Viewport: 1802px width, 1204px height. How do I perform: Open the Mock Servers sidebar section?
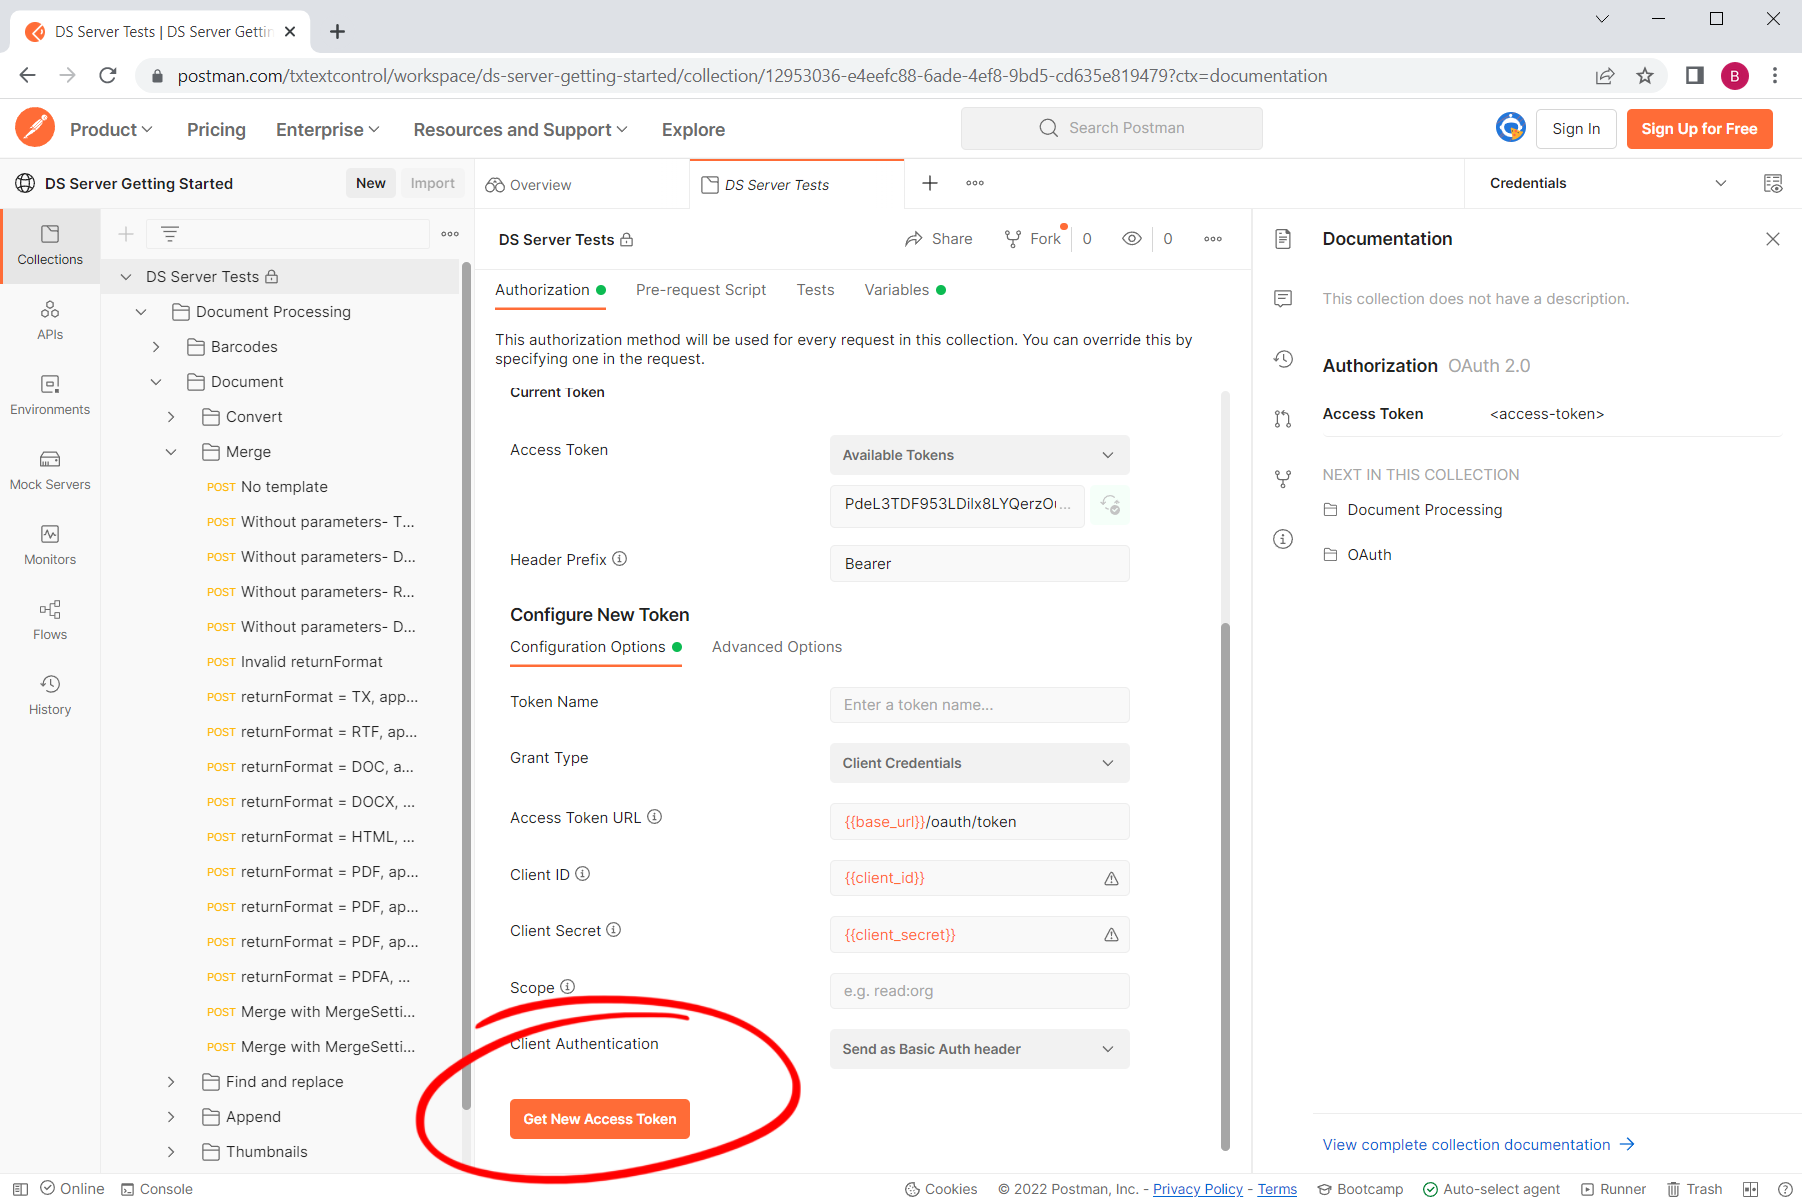click(x=50, y=471)
